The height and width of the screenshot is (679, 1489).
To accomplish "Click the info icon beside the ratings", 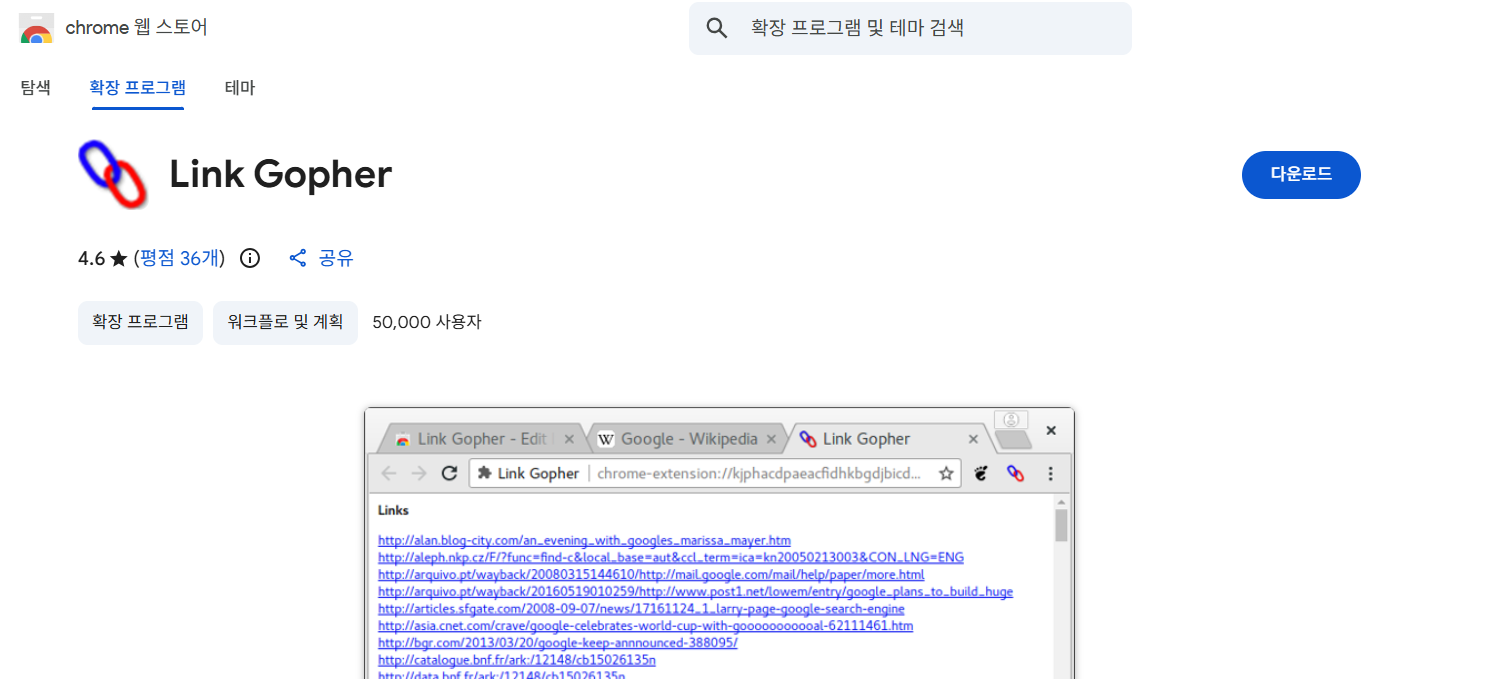I will (x=250, y=258).
